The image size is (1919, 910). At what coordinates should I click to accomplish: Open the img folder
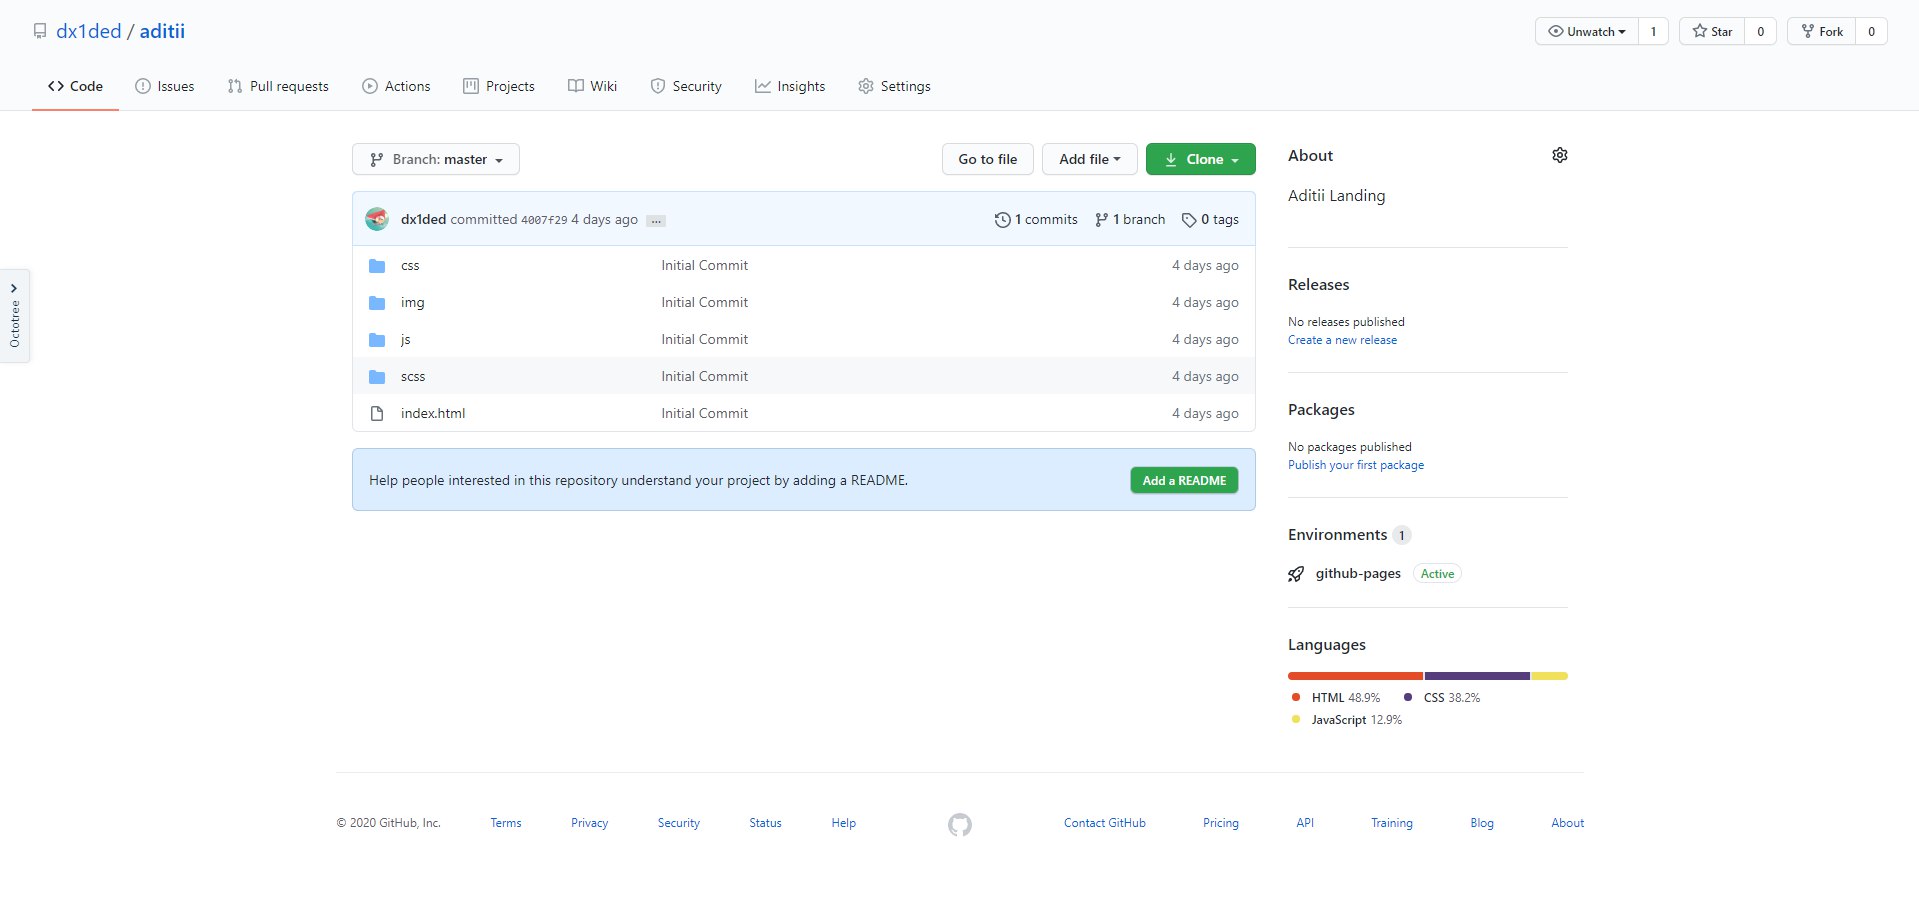coord(412,303)
